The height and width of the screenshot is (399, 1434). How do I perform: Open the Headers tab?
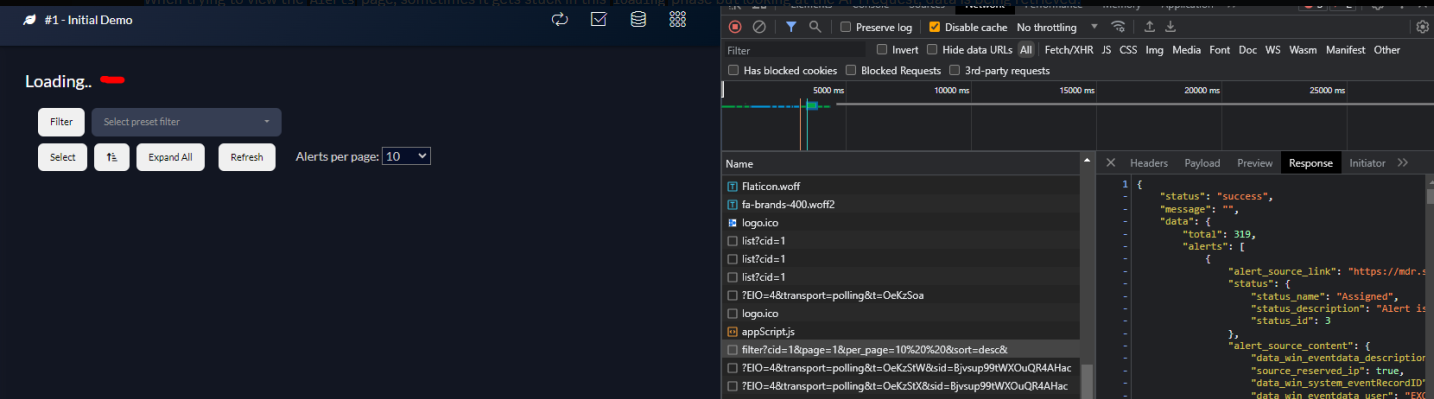pos(1148,163)
